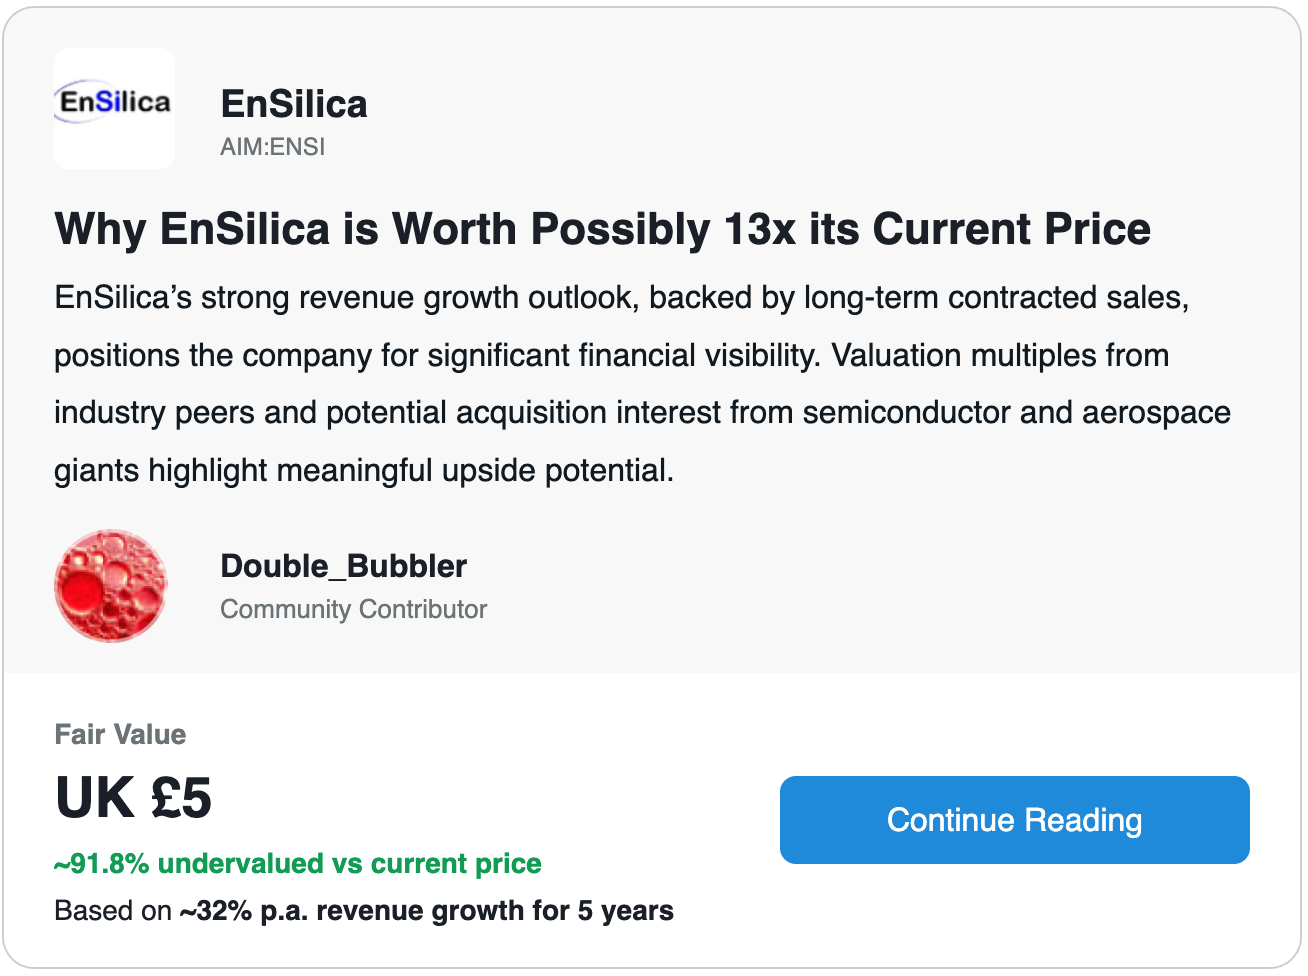Click the EnSilica company logo

point(114,107)
